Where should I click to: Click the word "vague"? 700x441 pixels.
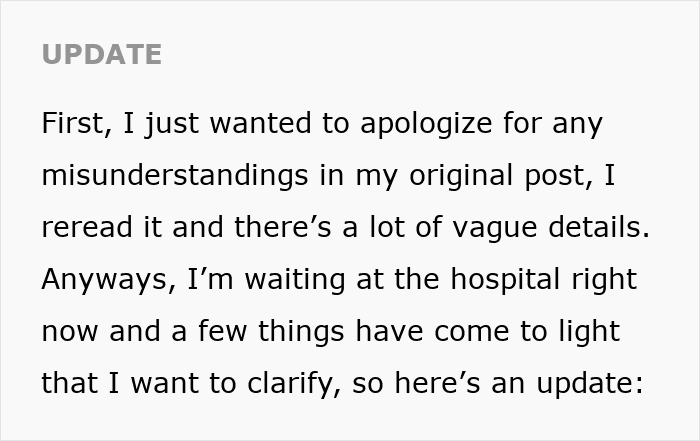point(495,229)
